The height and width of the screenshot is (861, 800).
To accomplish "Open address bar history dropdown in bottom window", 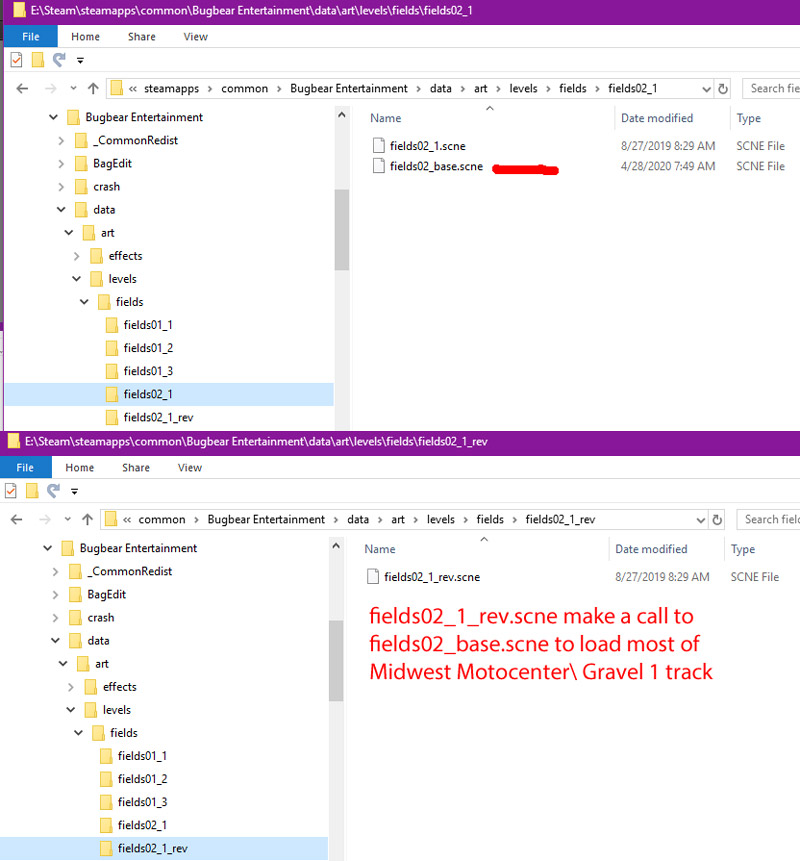I will coord(701,520).
